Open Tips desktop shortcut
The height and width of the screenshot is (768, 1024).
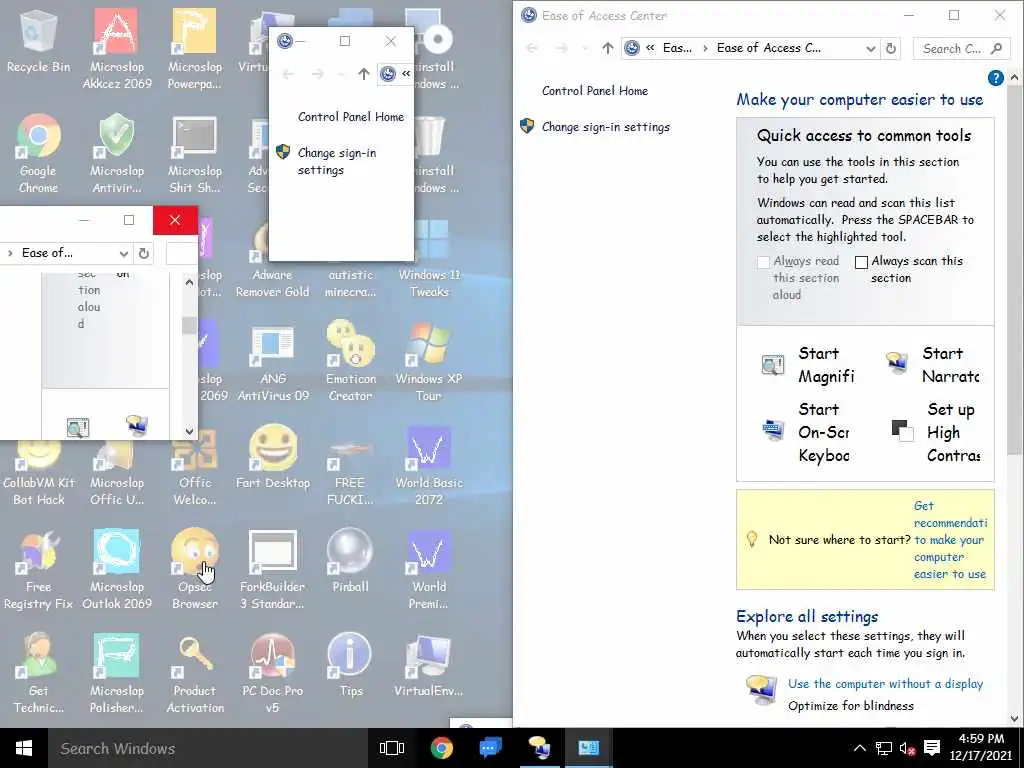[350, 665]
